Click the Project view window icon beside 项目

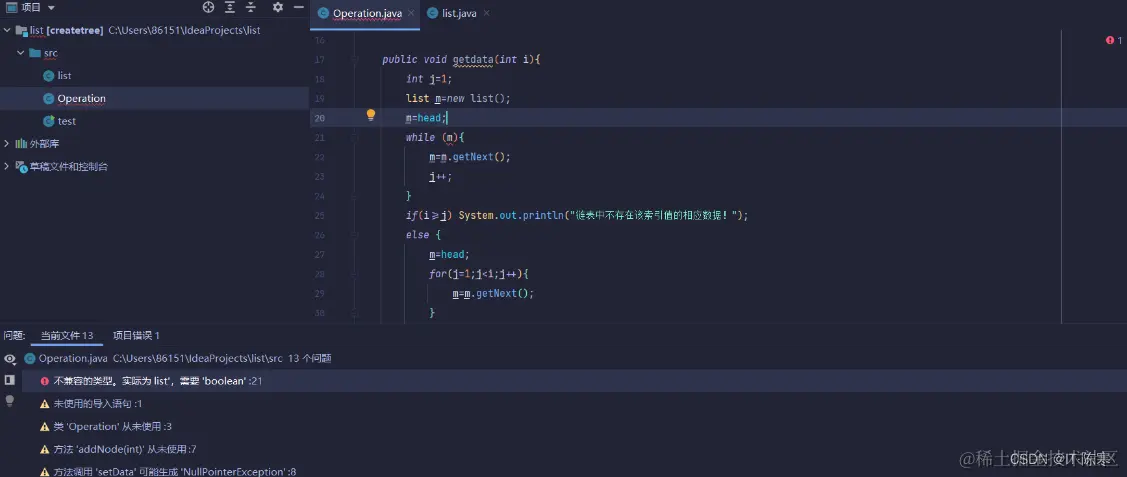(x=11, y=7)
